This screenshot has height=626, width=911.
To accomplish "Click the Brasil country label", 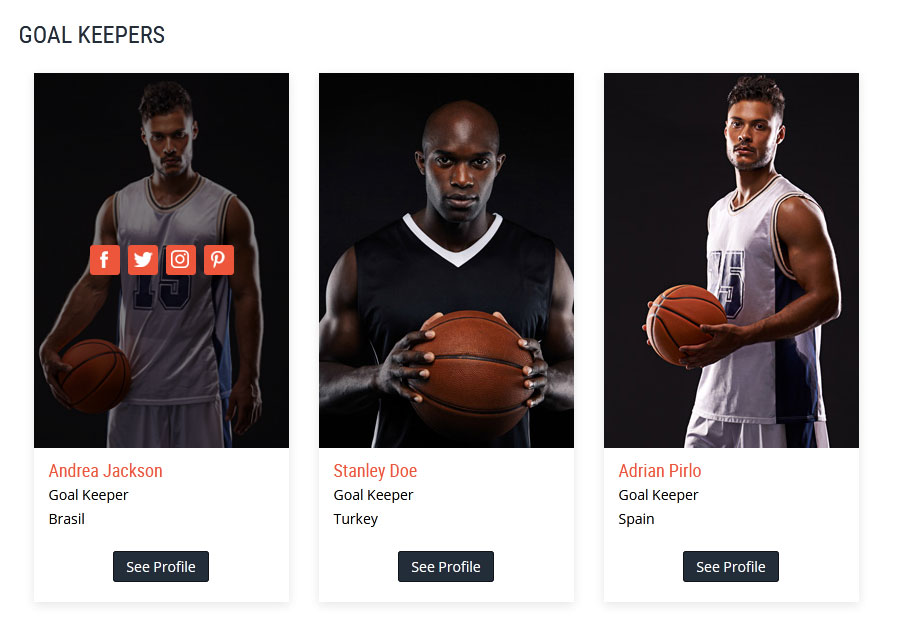I will pos(67,519).
